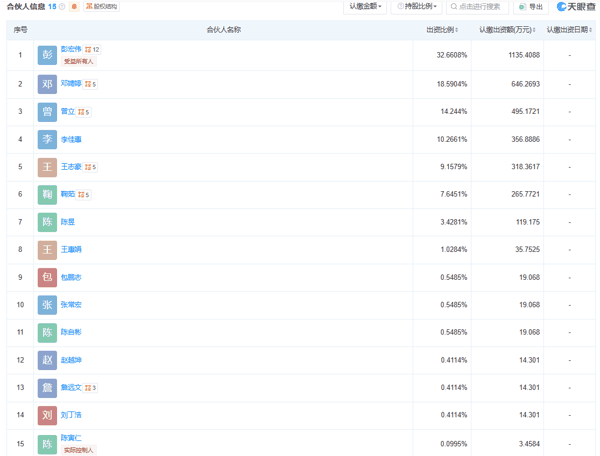The image size is (600, 456).
Task: Open the partner name link in row 15
Action: tap(71, 438)
